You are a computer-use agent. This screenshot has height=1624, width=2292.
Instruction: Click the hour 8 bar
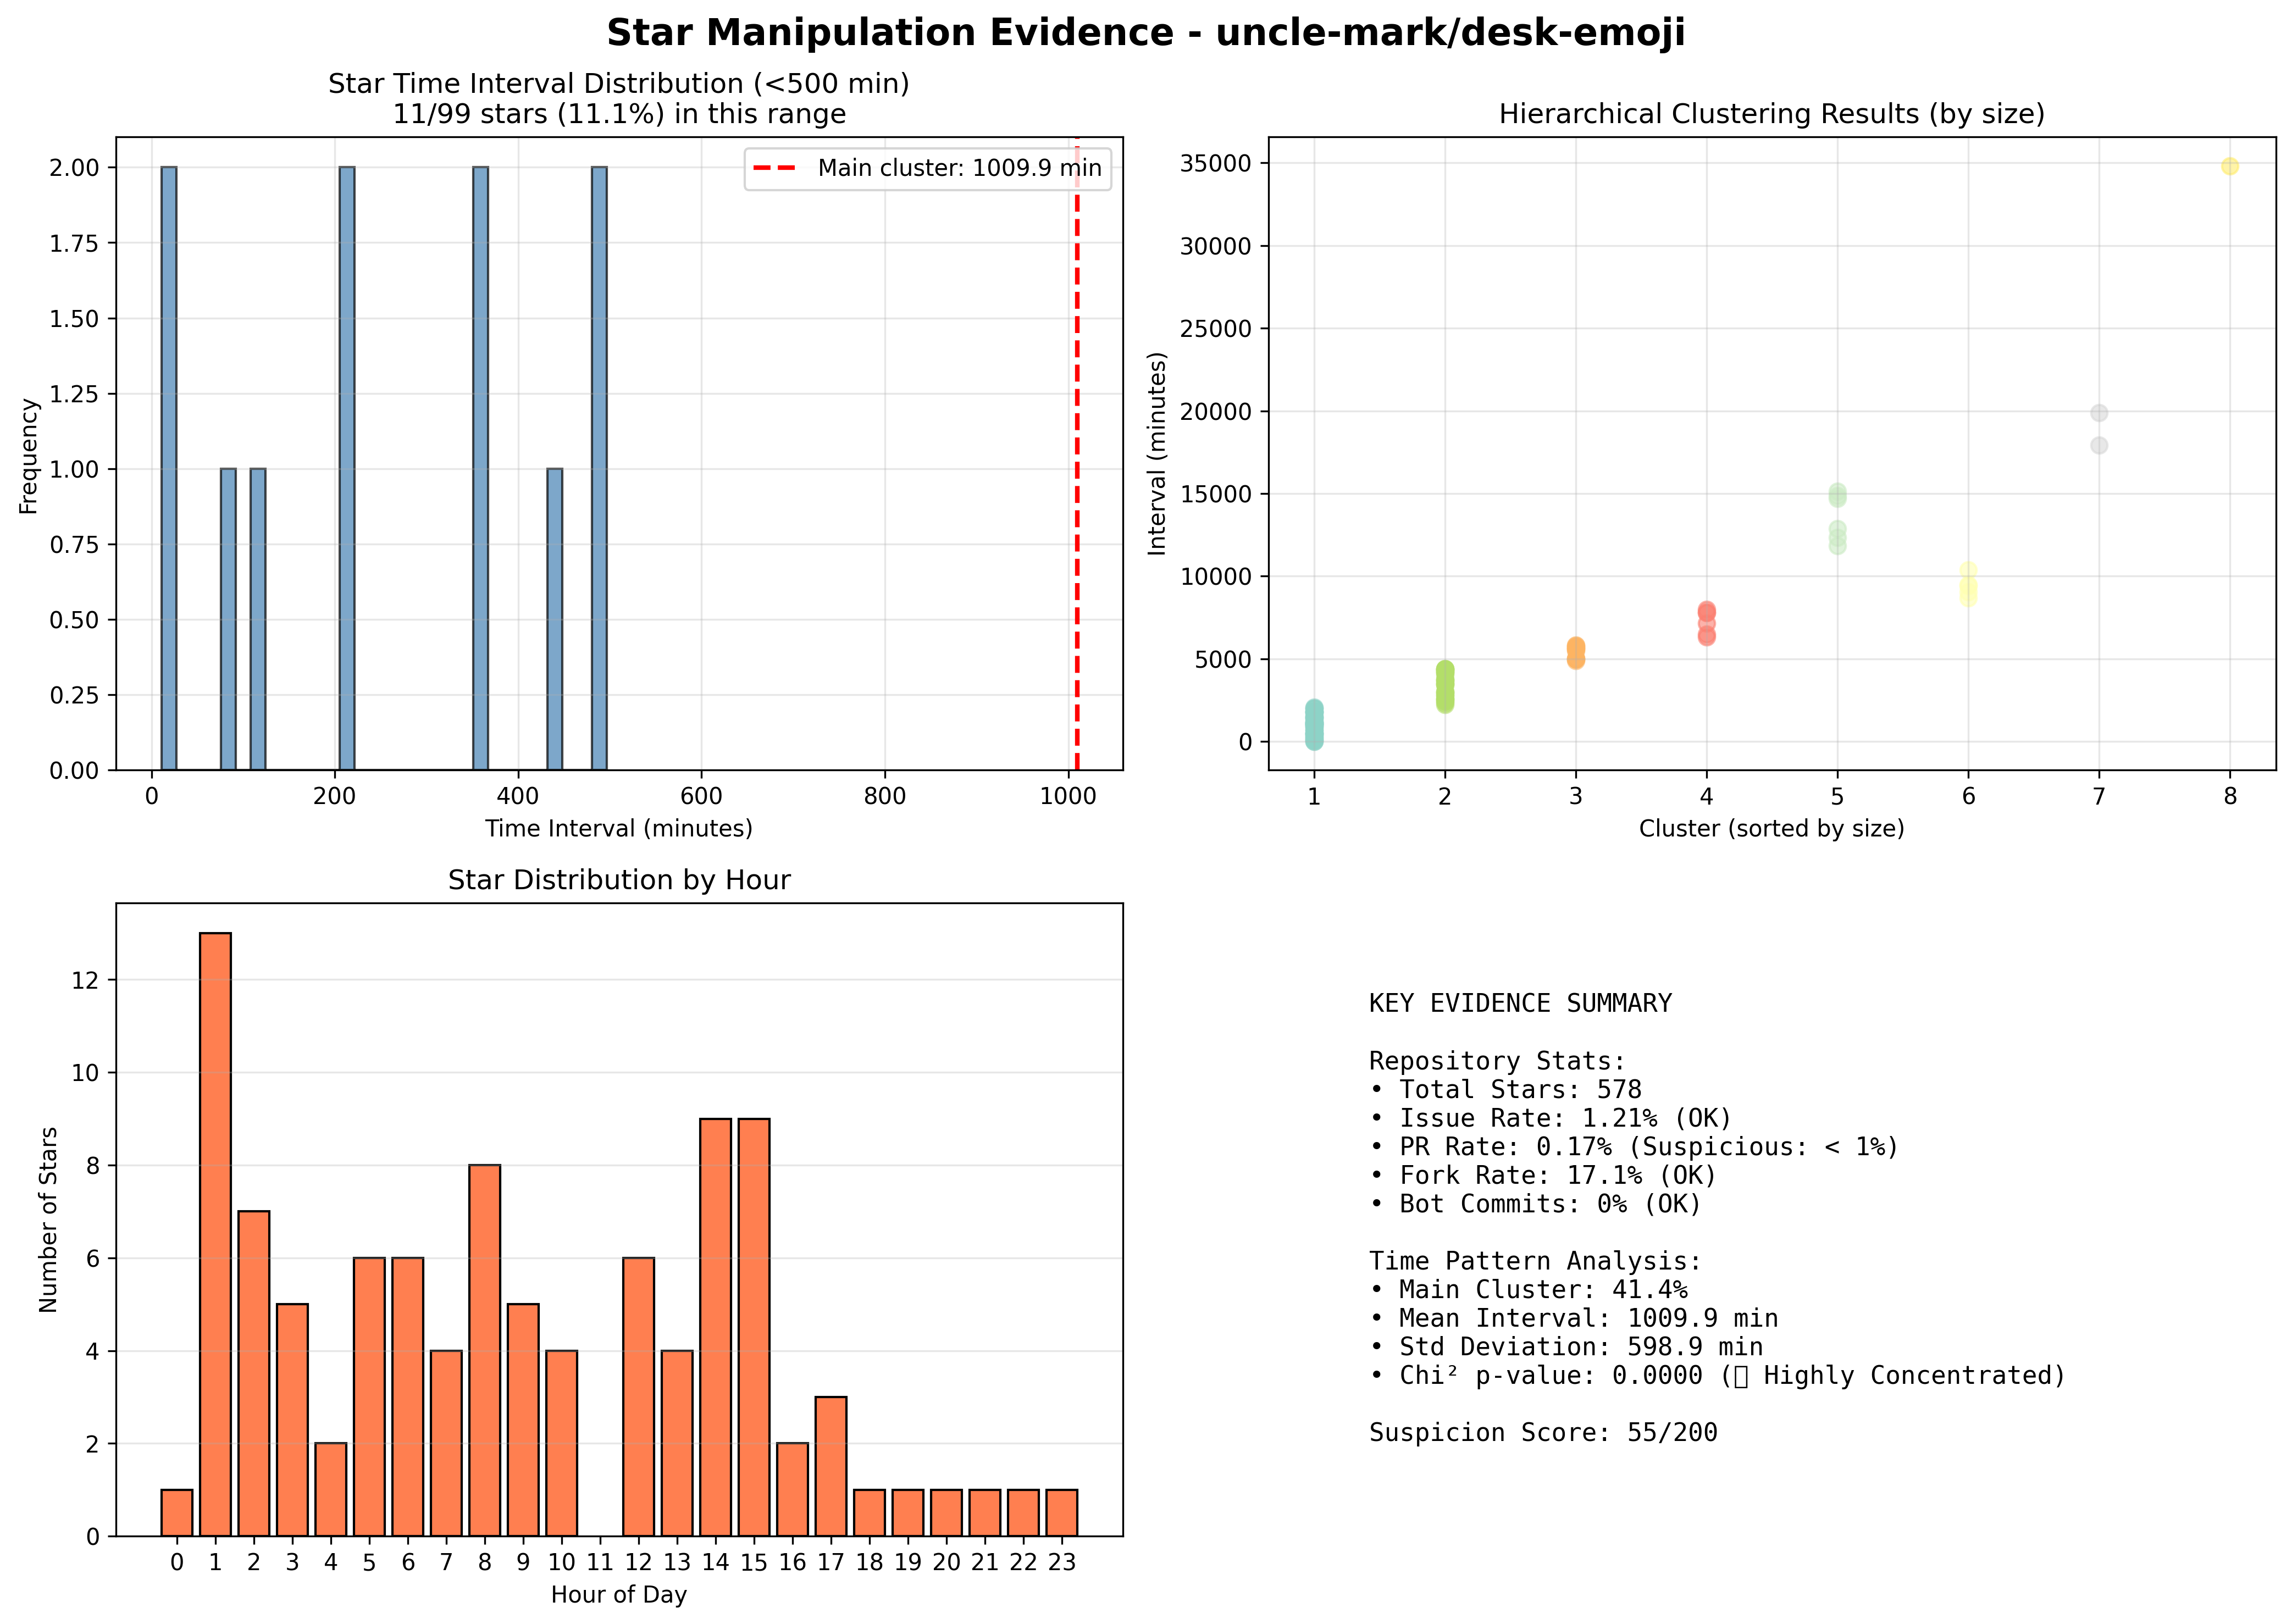click(x=485, y=1350)
